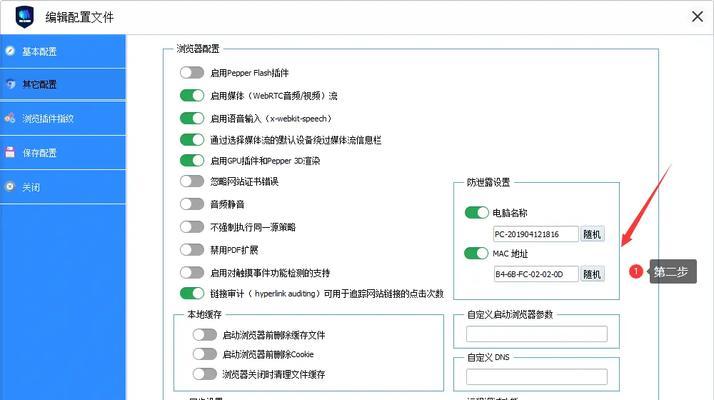Screen dimensions: 714x400
Task: Click the 其它配置 sidebar icon
Action: pyautogui.click(x=10, y=84)
